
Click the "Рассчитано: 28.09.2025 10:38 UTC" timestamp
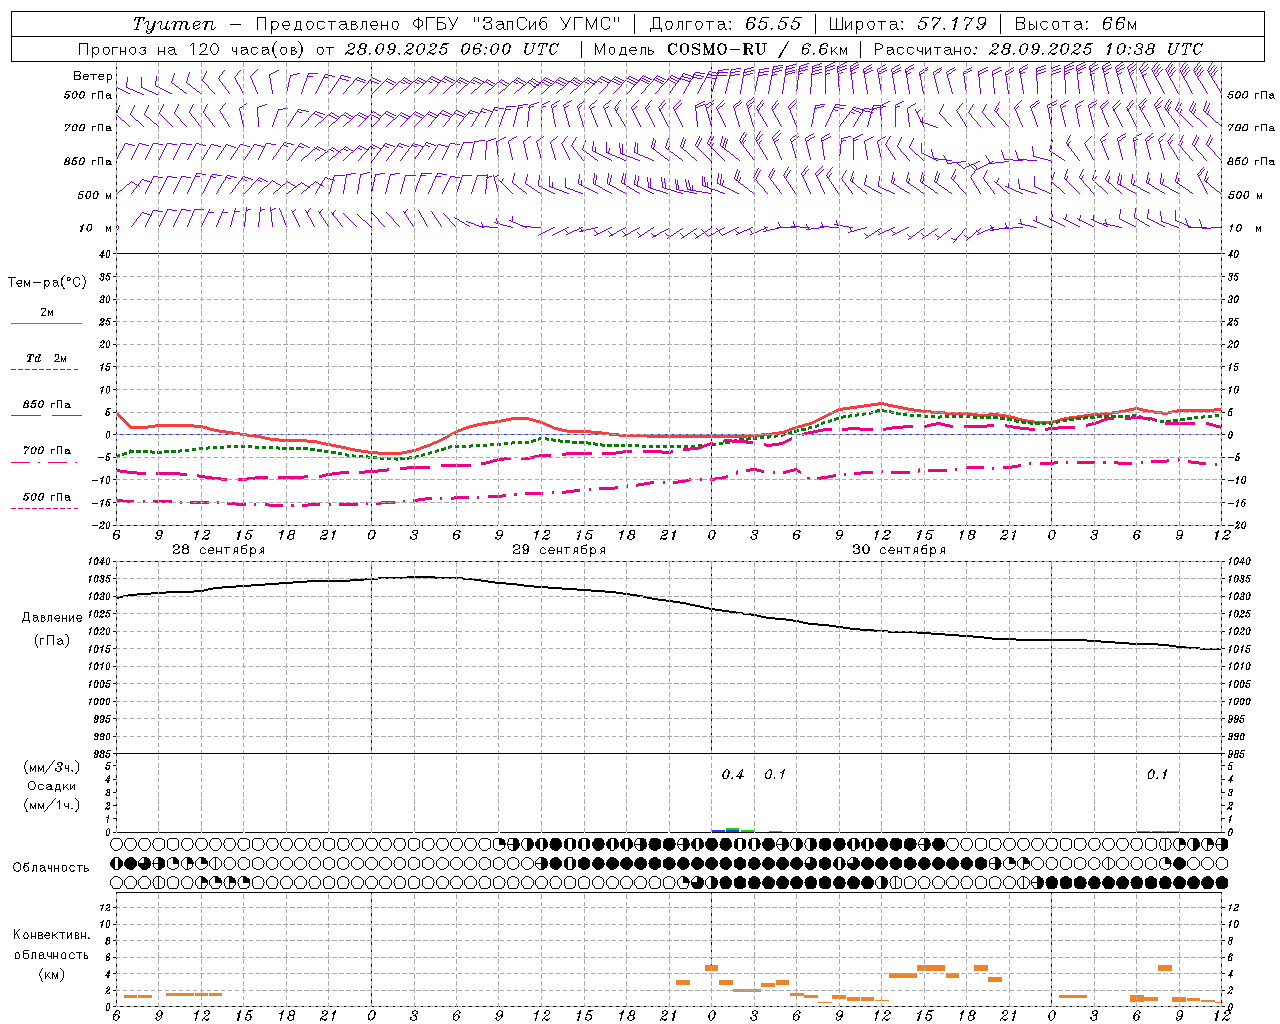click(1038, 49)
